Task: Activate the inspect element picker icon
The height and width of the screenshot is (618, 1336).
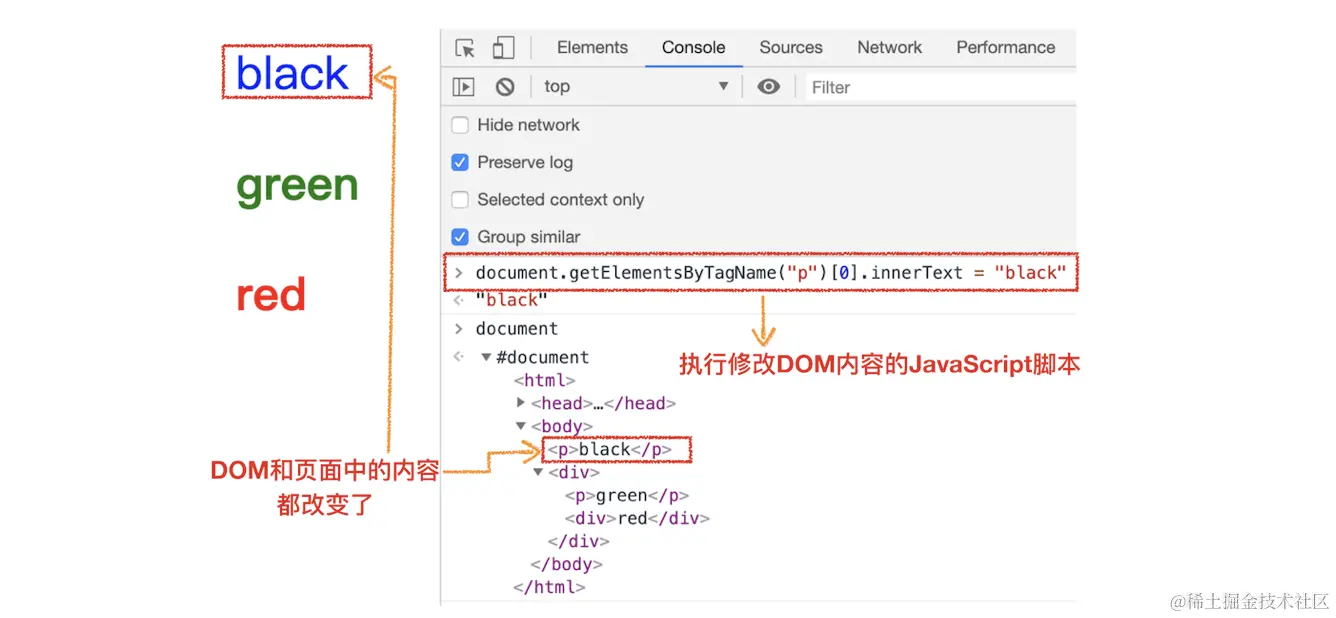Action: pos(465,48)
